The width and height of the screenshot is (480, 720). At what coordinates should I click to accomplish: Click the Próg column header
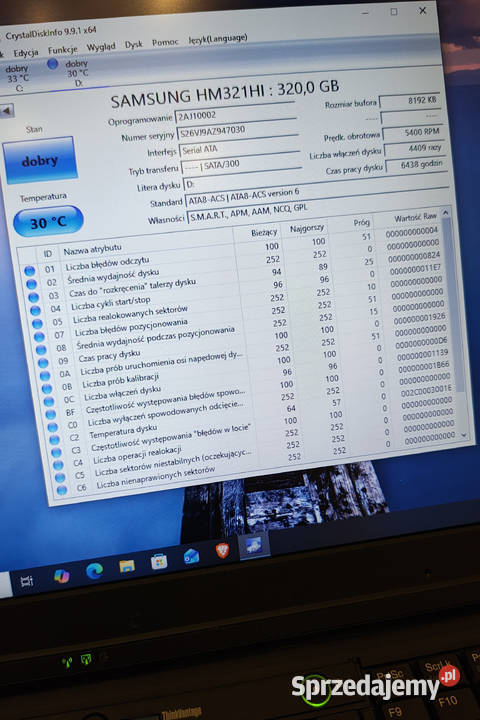pyautogui.click(x=361, y=223)
